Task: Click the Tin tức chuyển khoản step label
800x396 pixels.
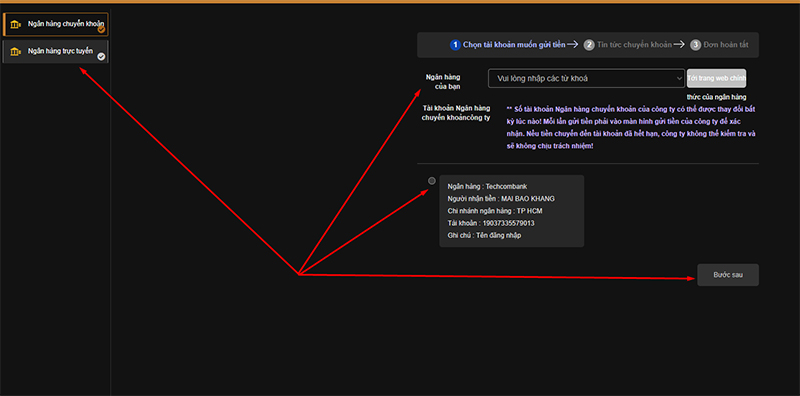Action: [x=634, y=45]
